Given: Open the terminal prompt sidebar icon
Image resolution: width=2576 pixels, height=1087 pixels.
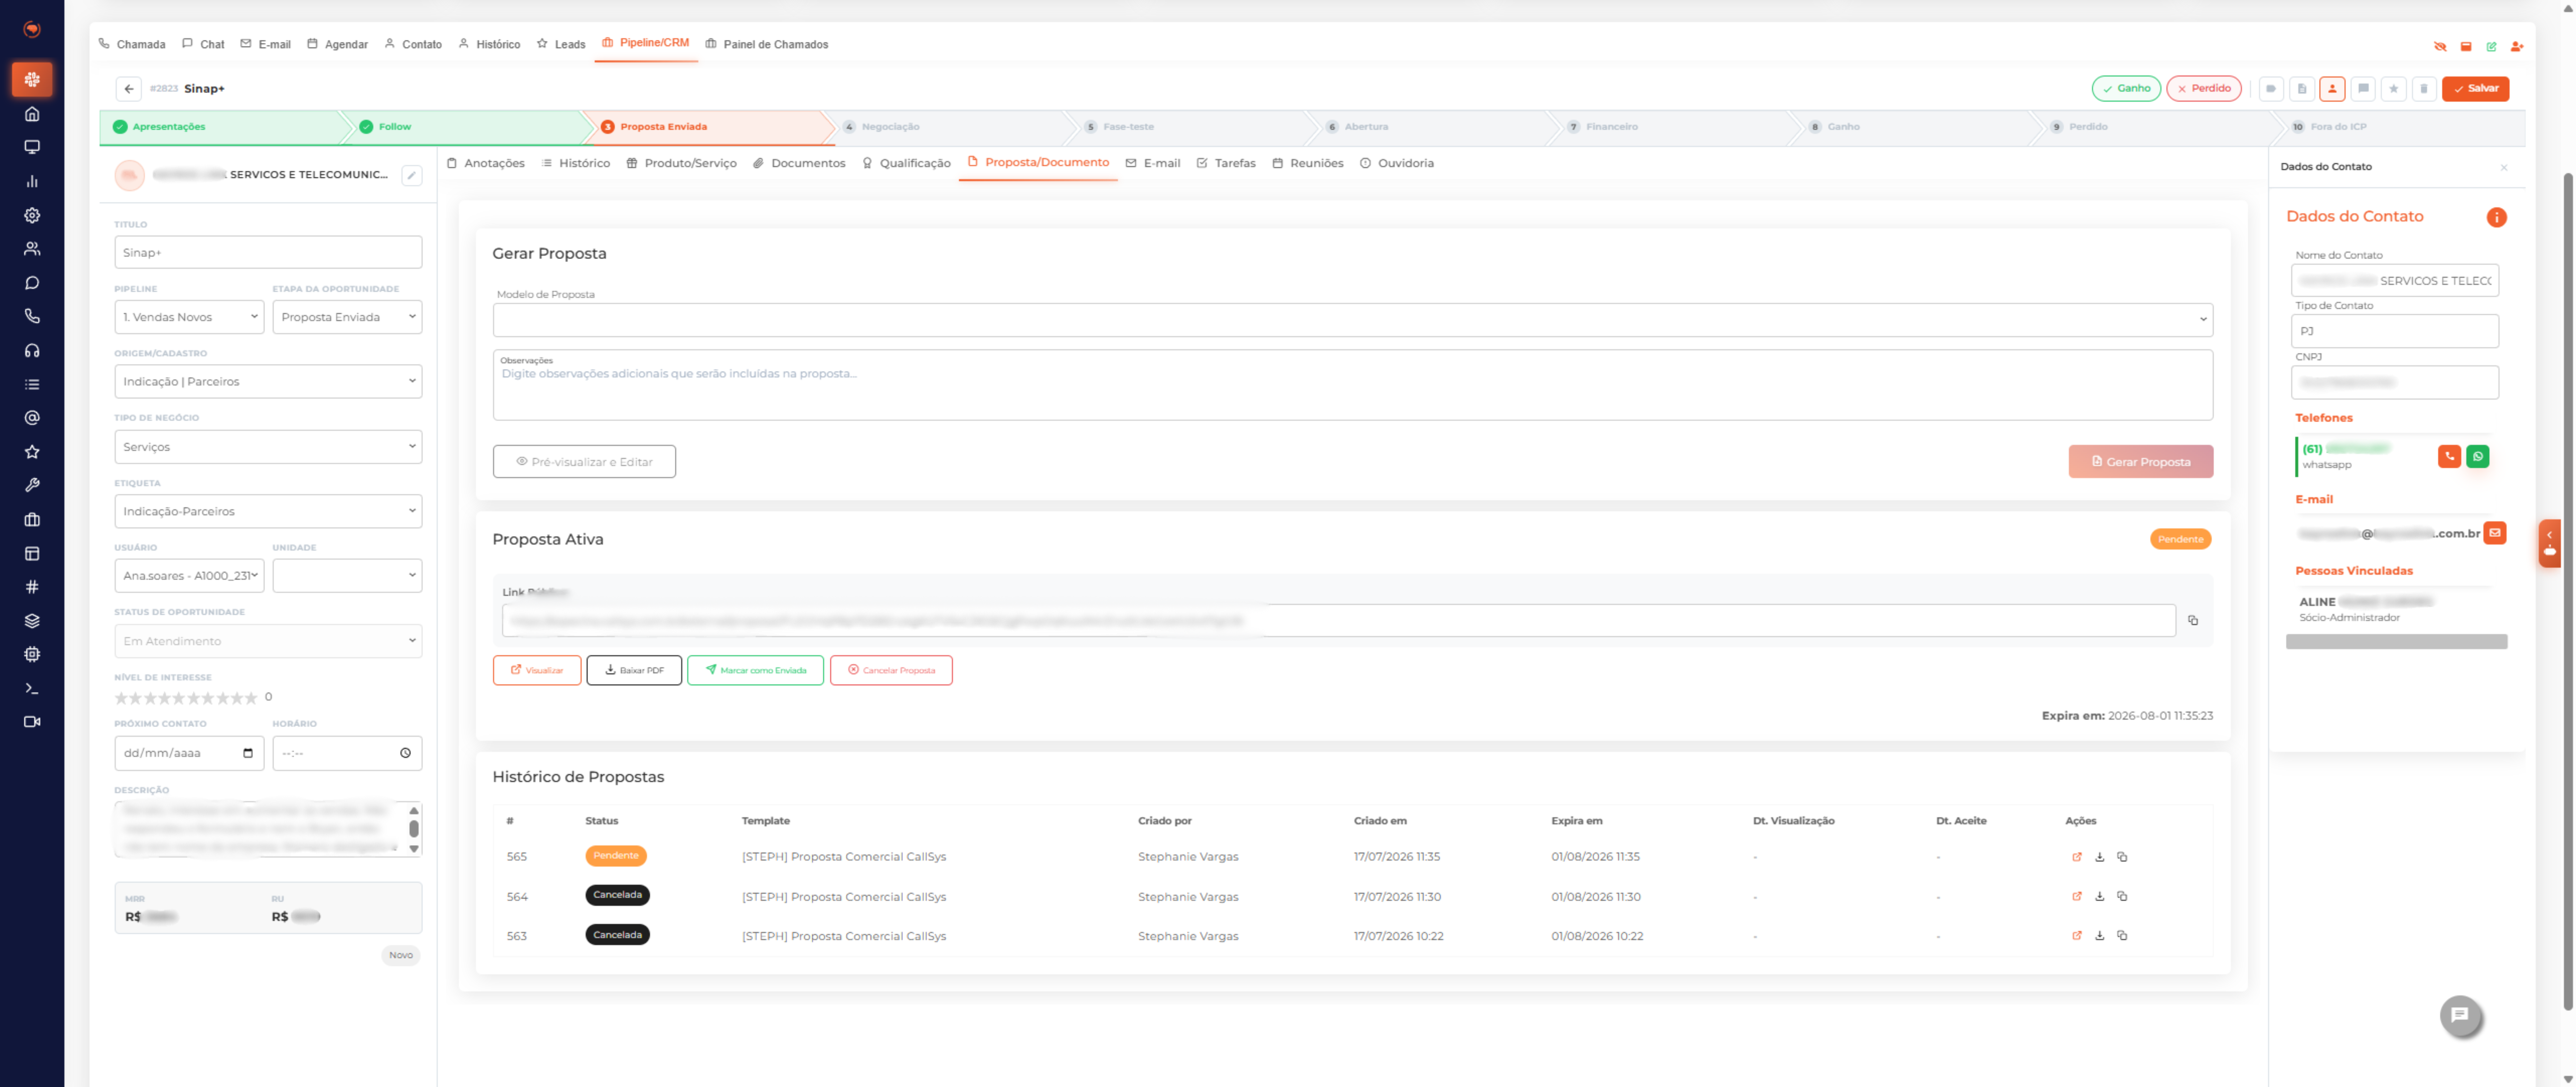Looking at the screenshot, I should tap(32, 688).
